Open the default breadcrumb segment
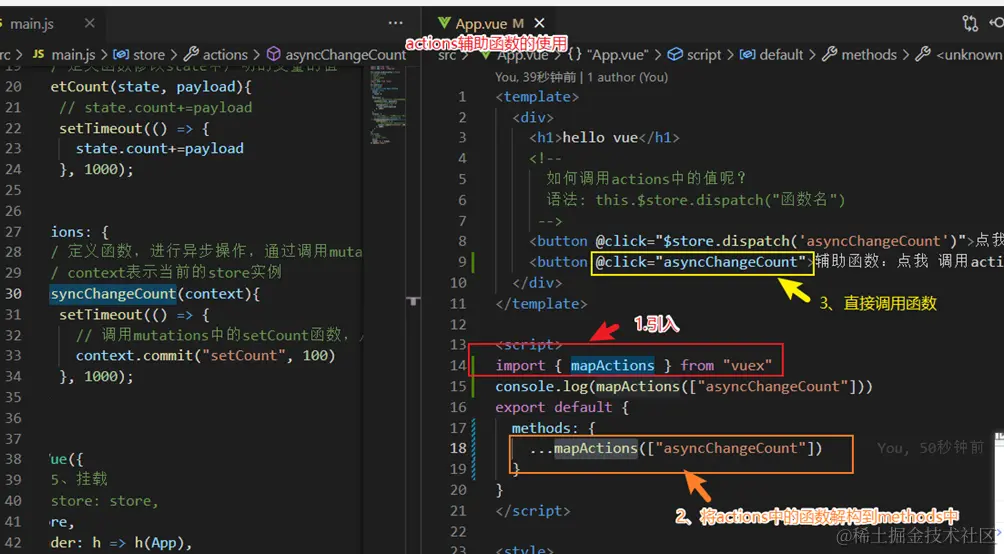 [x=781, y=55]
